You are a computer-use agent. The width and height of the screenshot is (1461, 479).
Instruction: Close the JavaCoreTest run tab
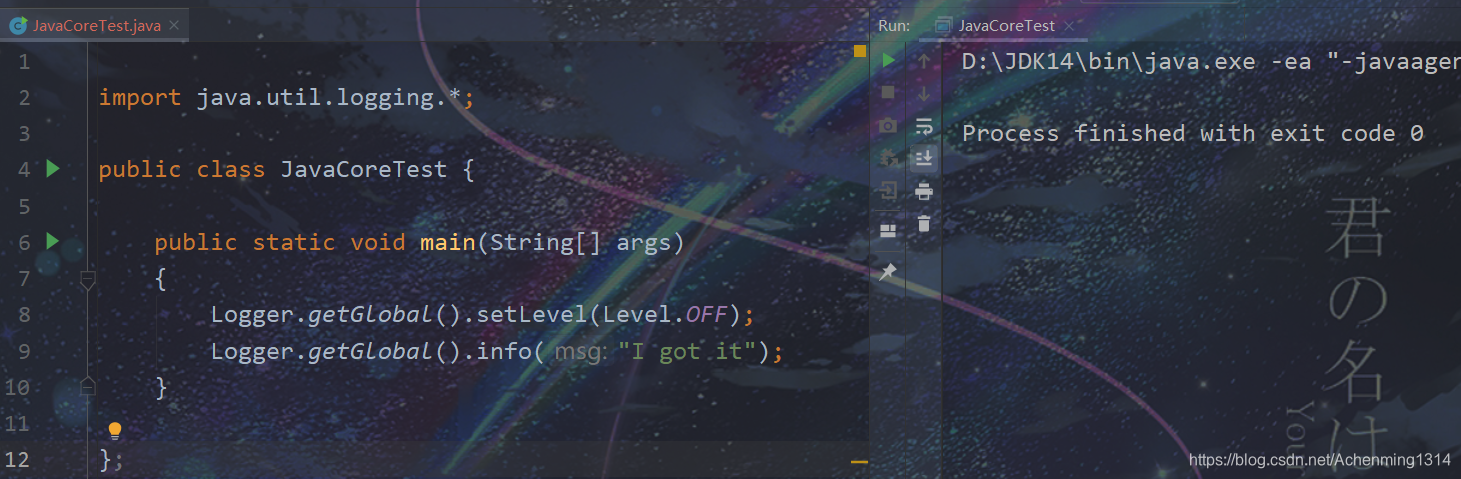pyautogui.click(x=1068, y=26)
